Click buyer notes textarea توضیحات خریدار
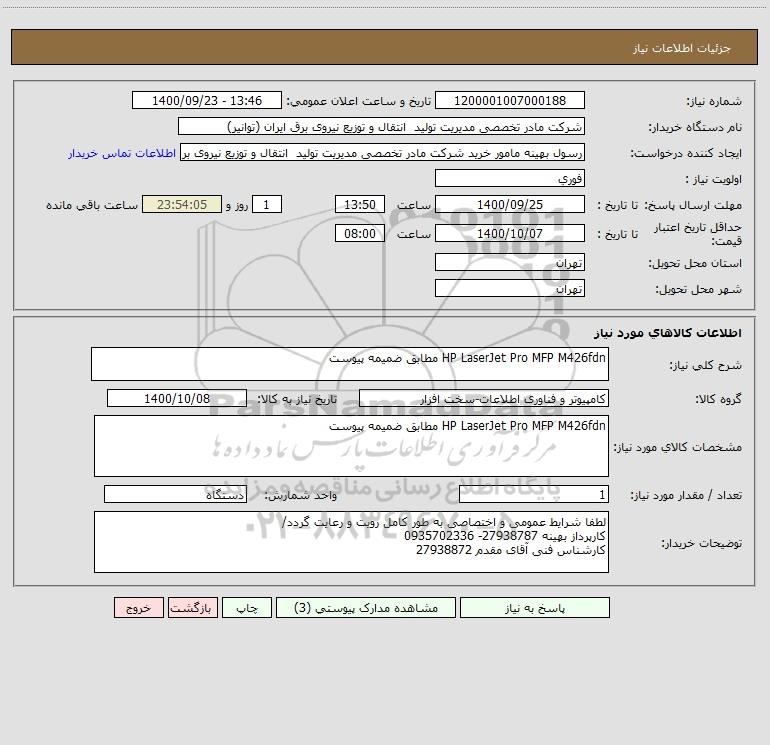 coord(351,542)
